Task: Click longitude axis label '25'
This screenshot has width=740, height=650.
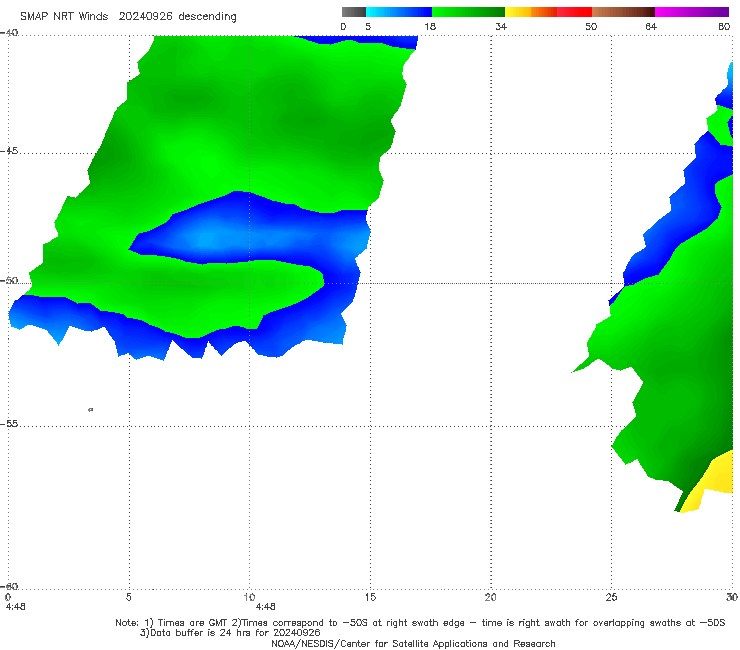Action: (x=611, y=598)
